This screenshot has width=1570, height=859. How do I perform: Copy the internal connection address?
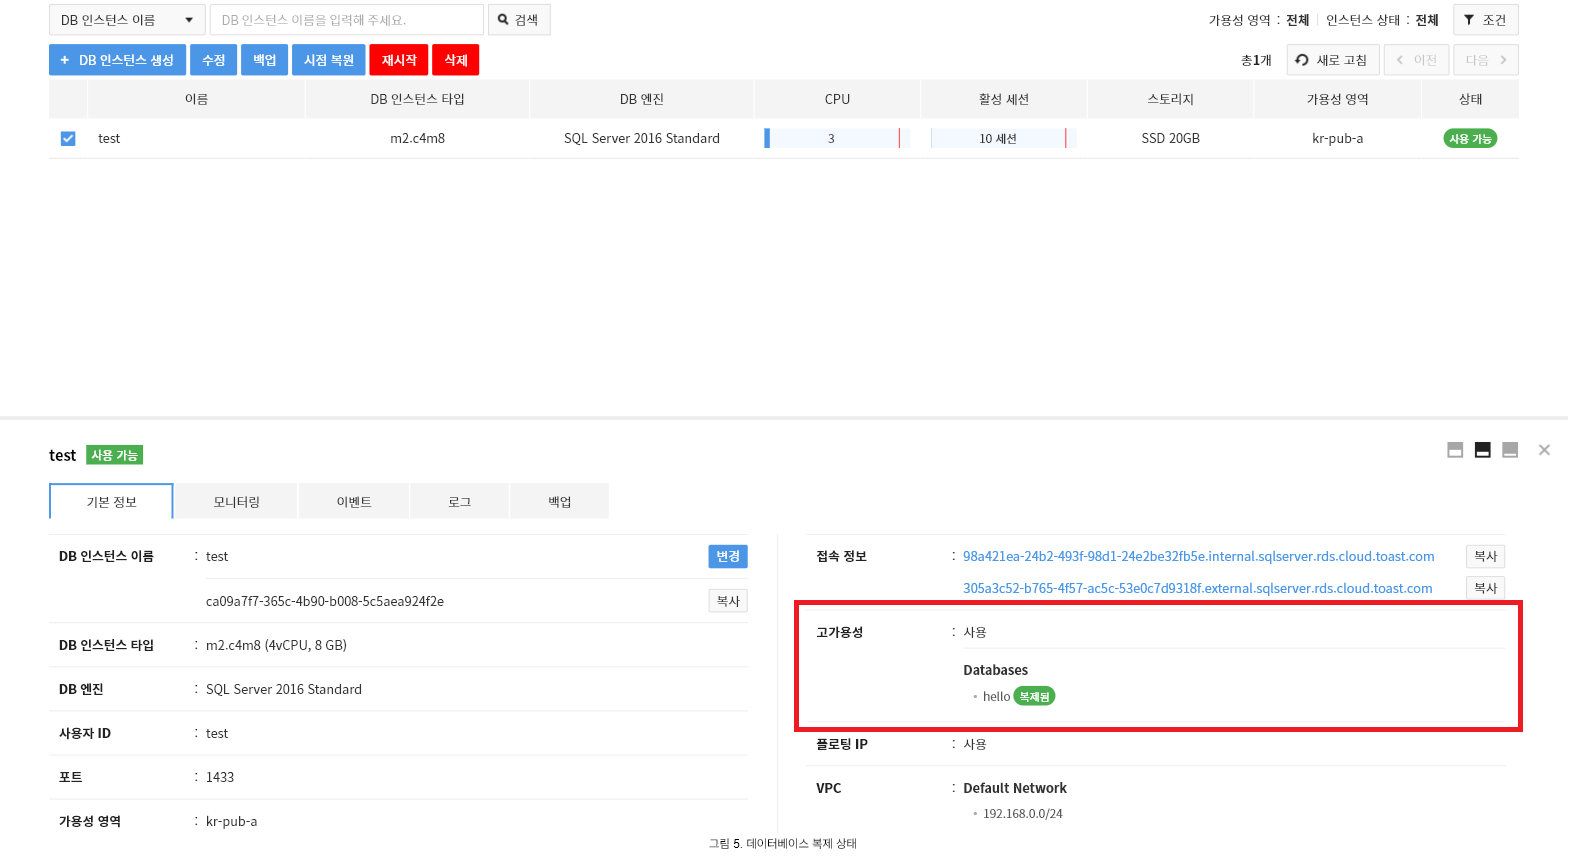click(1485, 557)
